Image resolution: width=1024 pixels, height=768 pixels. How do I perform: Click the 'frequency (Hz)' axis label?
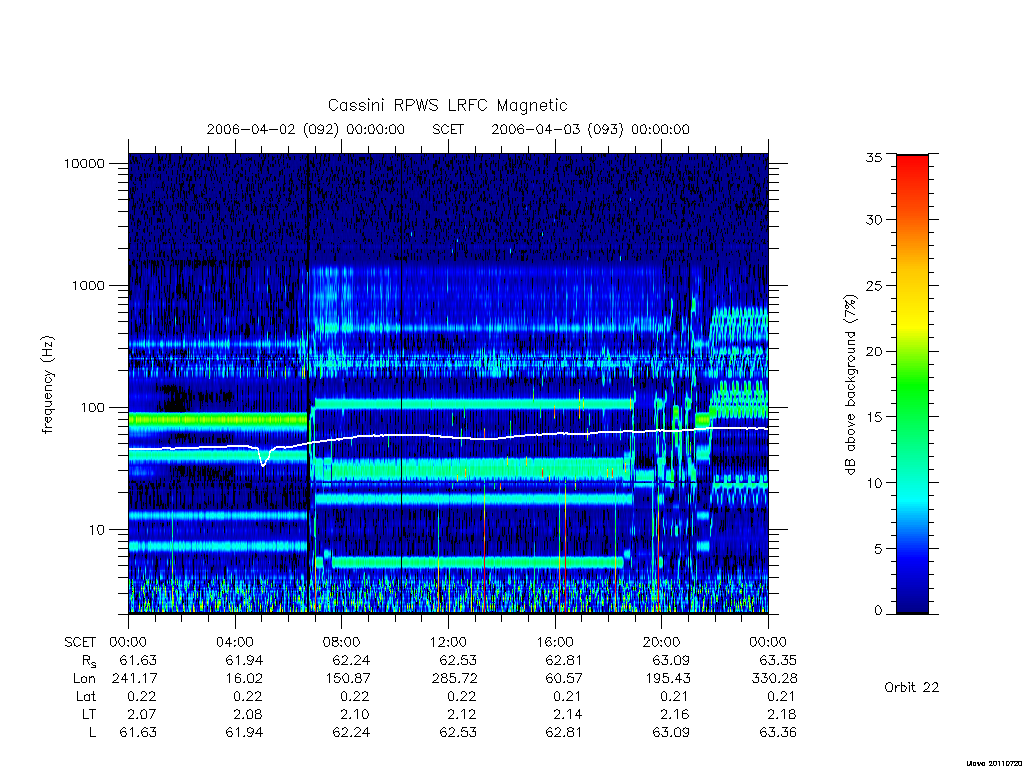[48, 385]
